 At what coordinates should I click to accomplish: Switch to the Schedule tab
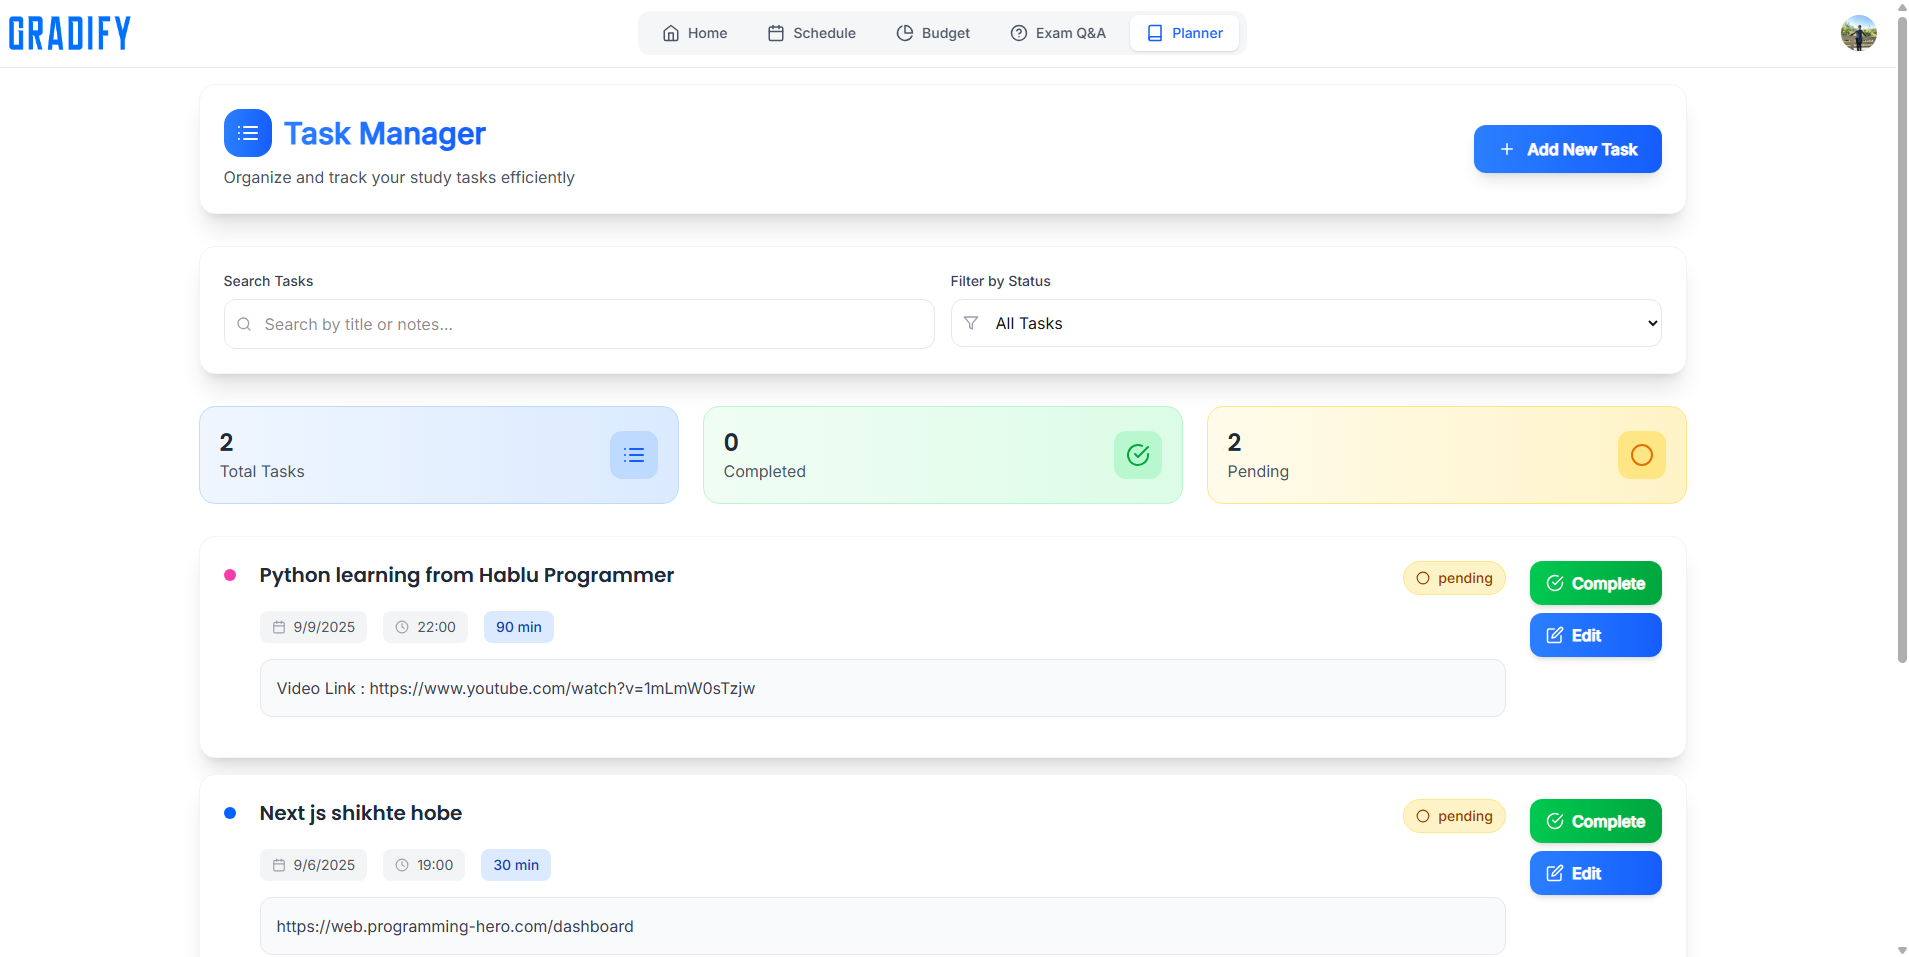[x=812, y=33]
